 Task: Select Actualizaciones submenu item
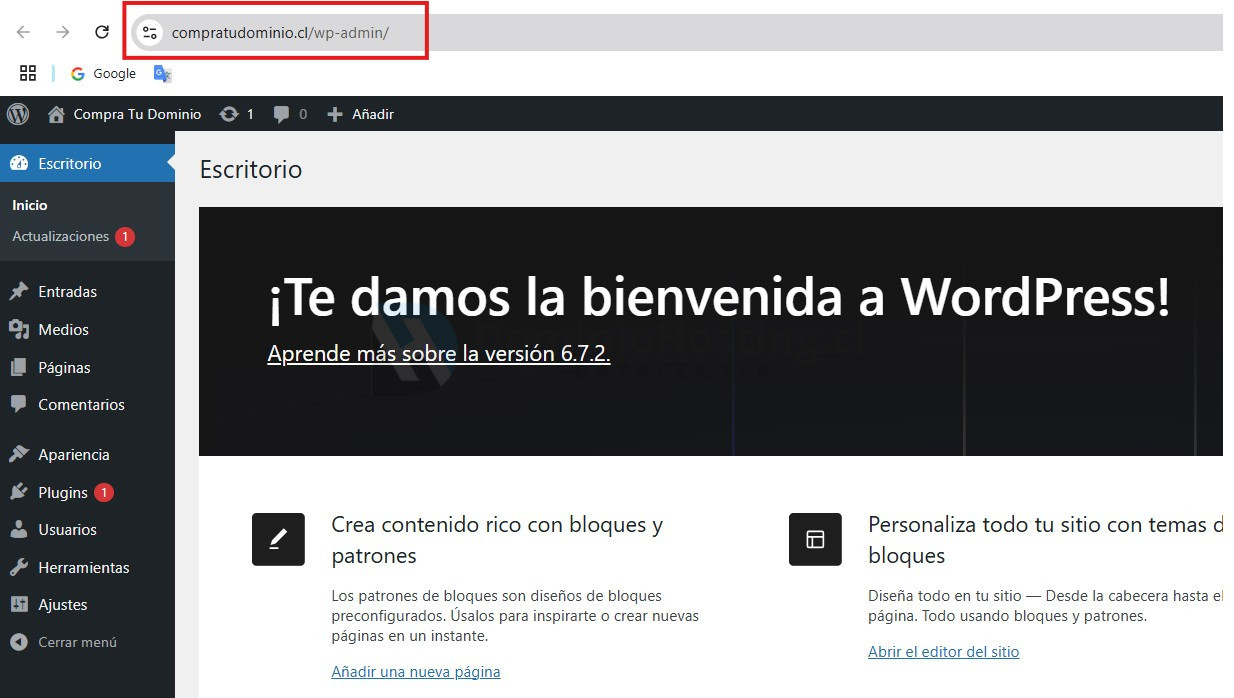coord(60,236)
